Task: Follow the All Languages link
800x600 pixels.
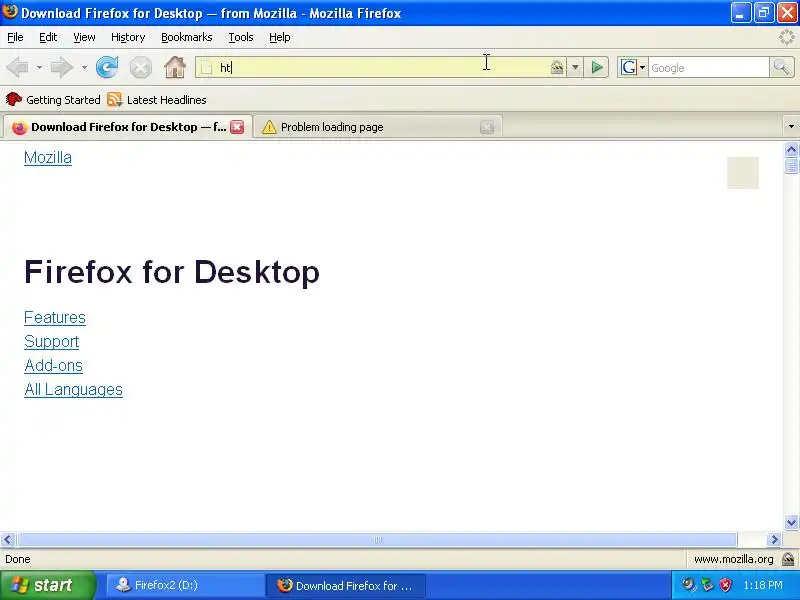Action: point(73,389)
